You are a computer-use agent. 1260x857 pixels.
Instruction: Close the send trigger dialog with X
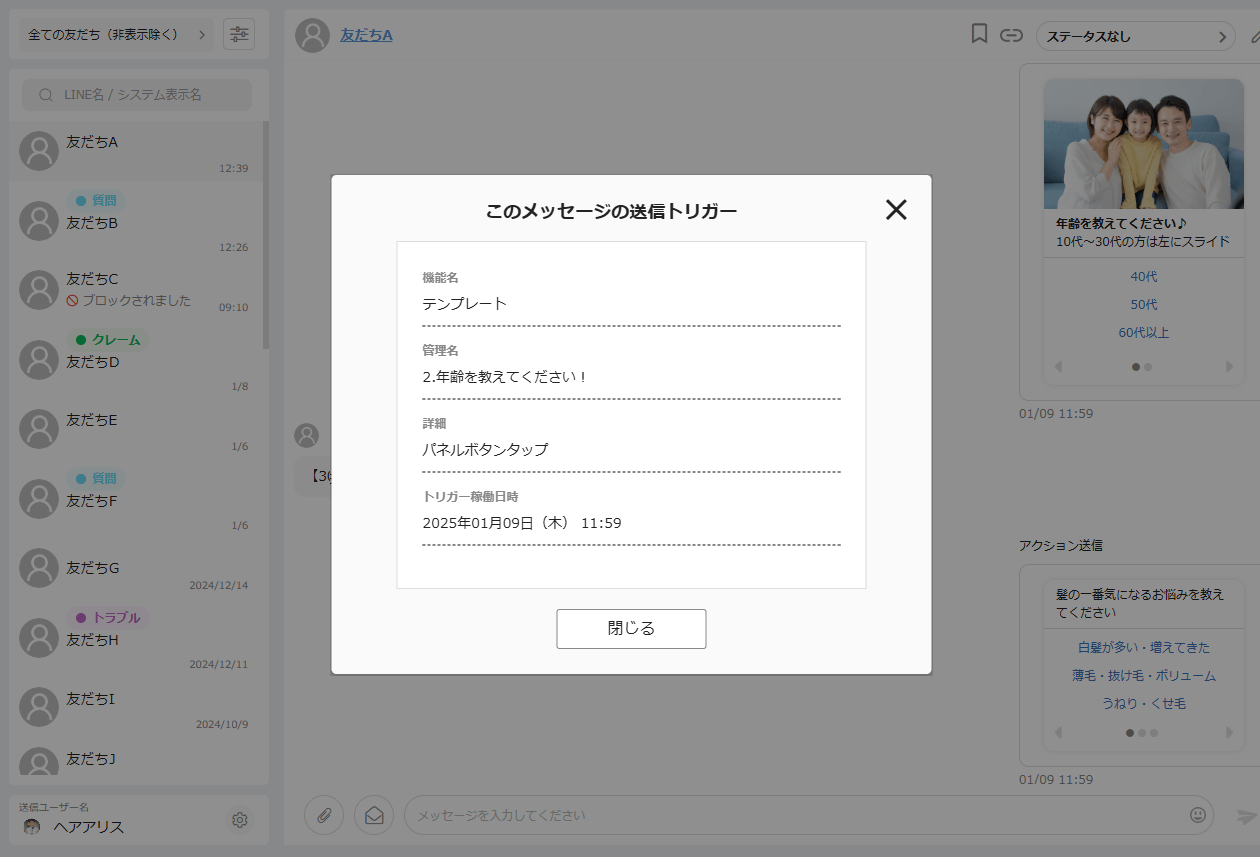tap(896, 209)
